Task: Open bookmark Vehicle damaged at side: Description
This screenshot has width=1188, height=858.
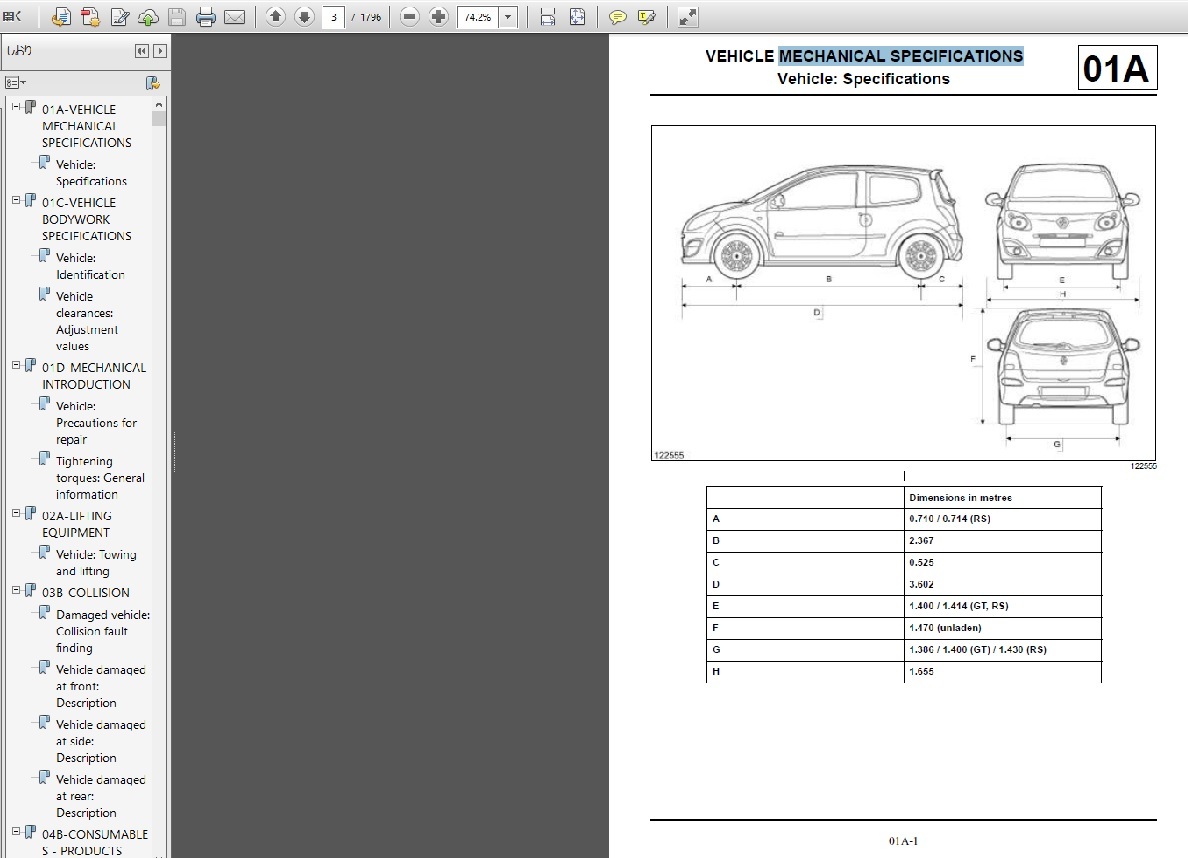Action: 100,741
